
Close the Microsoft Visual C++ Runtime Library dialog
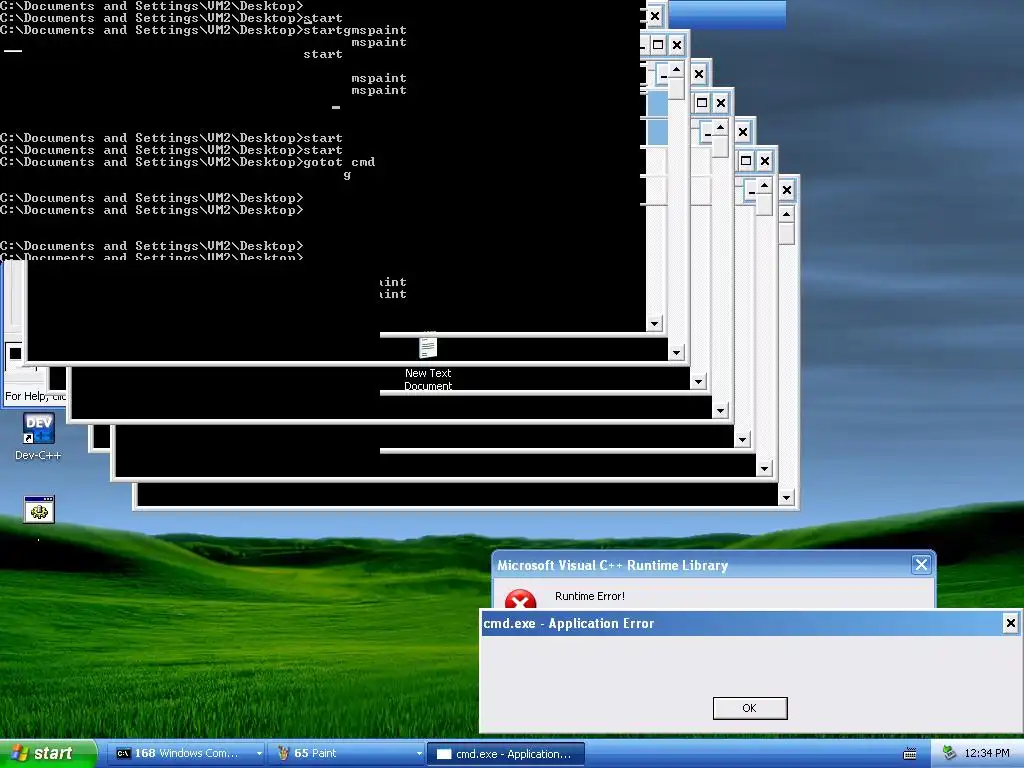coord(921,565)
